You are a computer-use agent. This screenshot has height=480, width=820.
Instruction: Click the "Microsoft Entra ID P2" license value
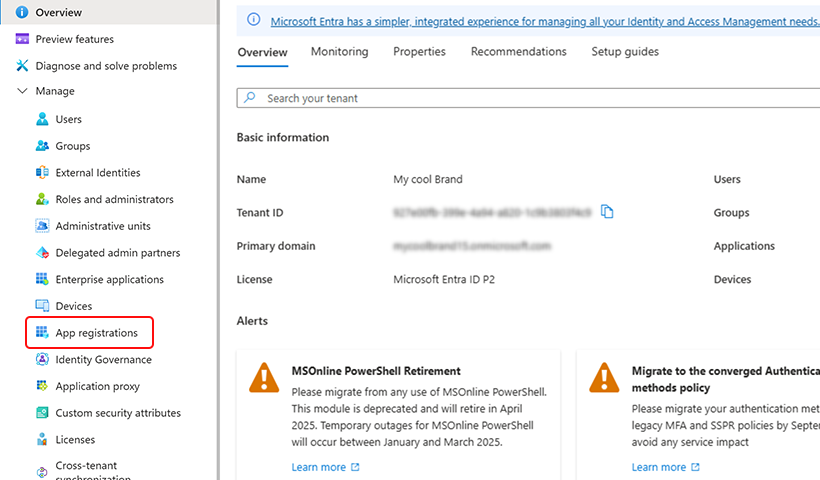443,279
